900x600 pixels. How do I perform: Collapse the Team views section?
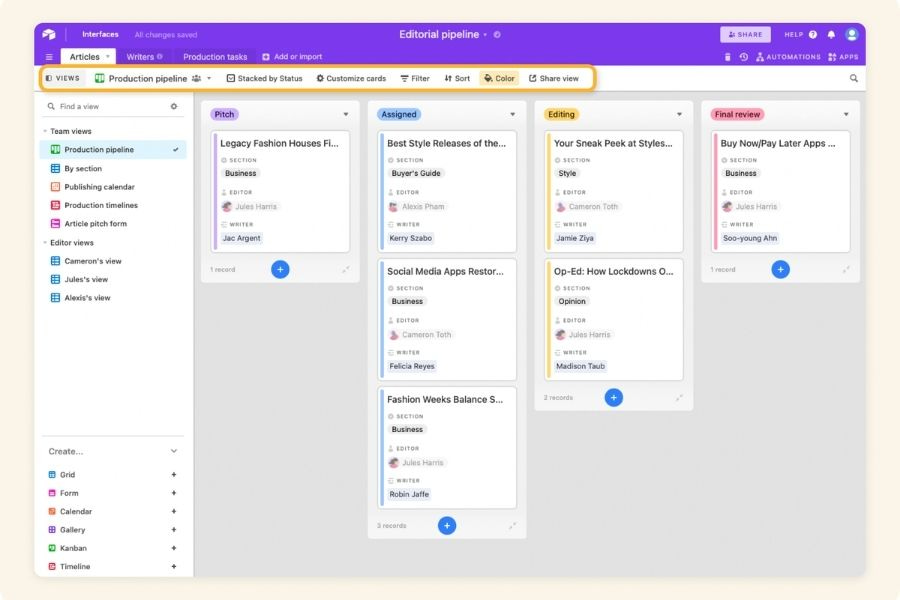pyautogui.click(x=45, y=131)
